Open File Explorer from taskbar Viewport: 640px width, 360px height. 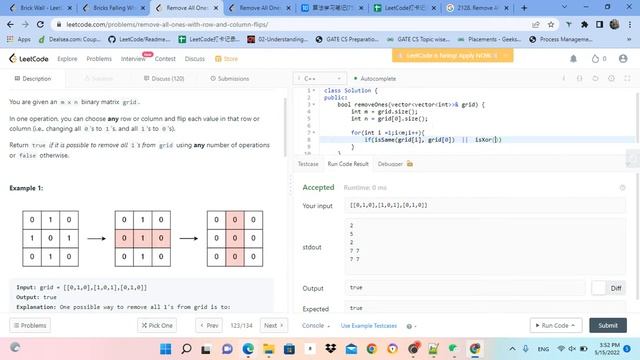pos(269,349)
